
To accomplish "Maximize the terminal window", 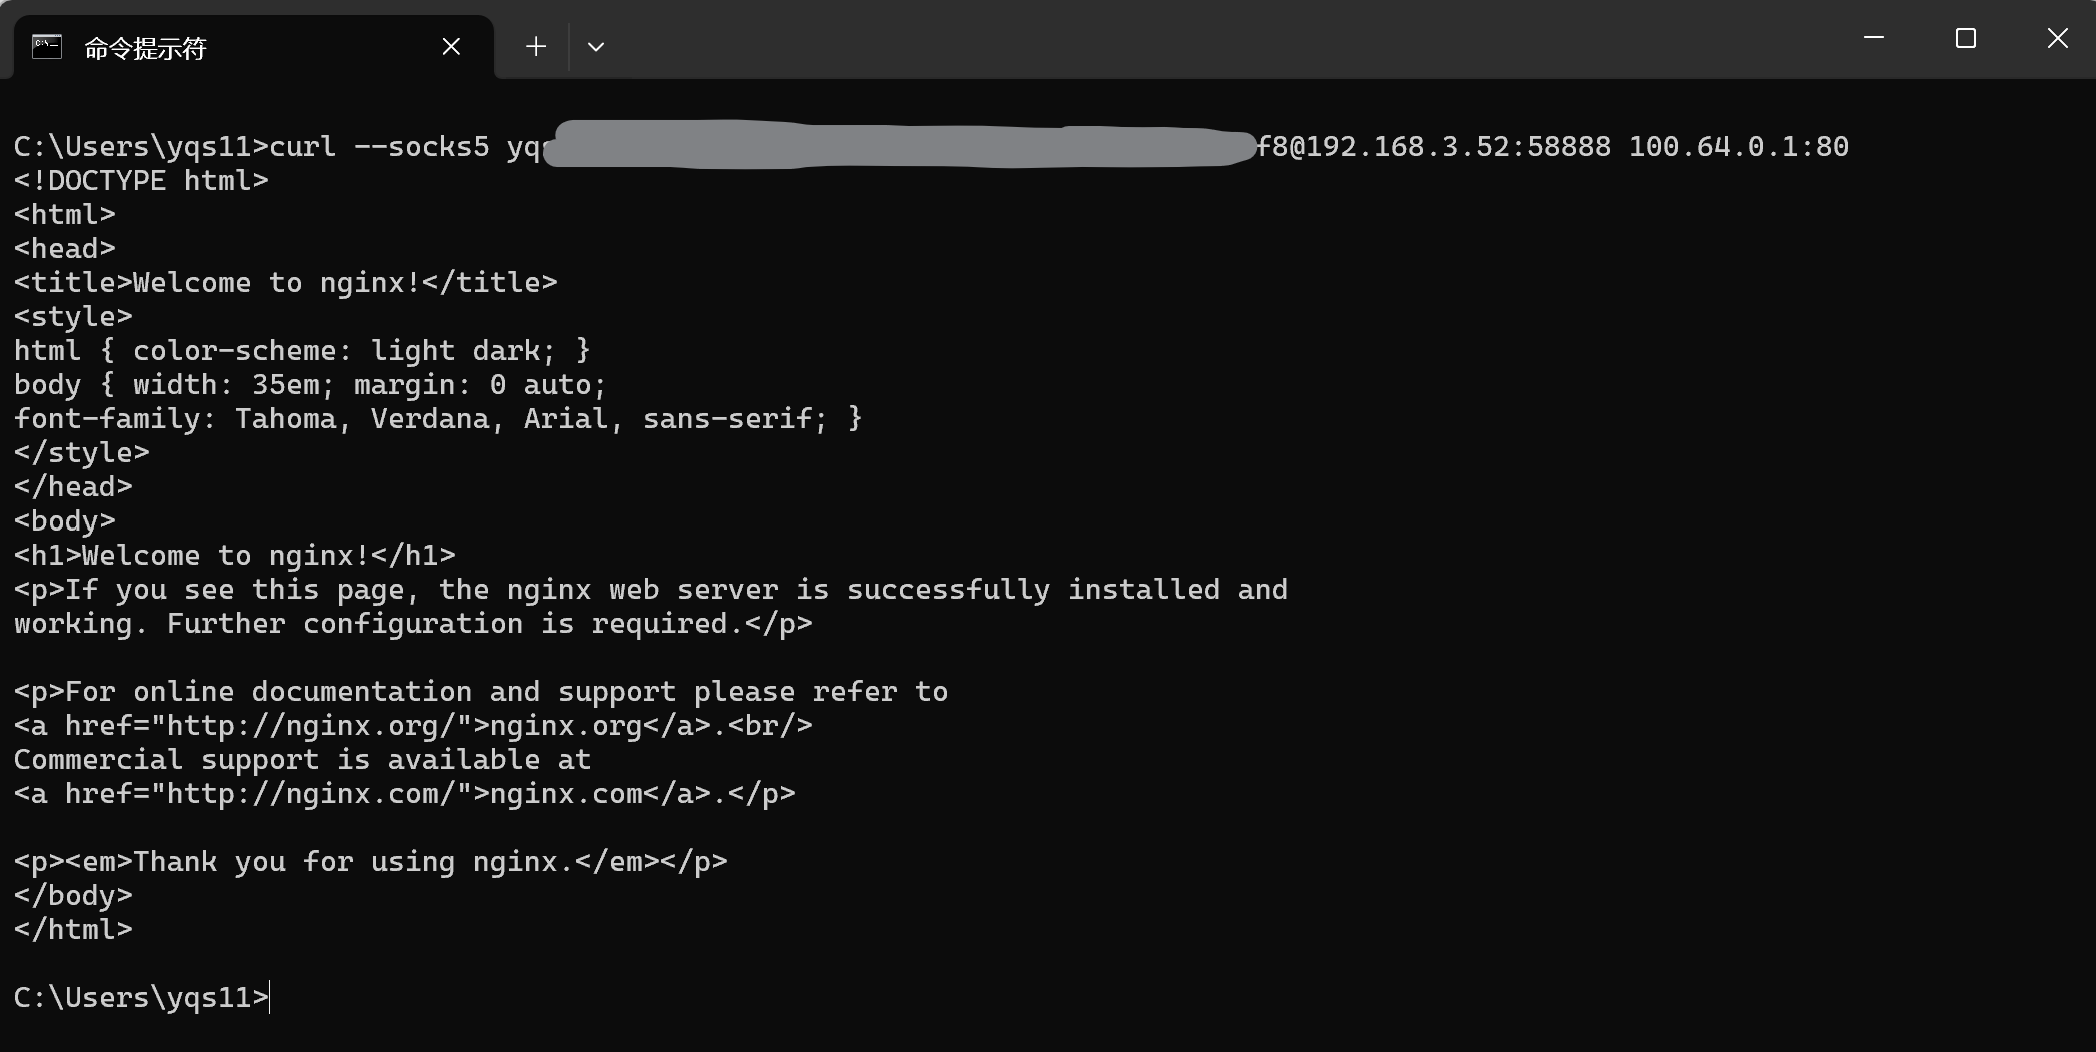I will point(1966,38).
